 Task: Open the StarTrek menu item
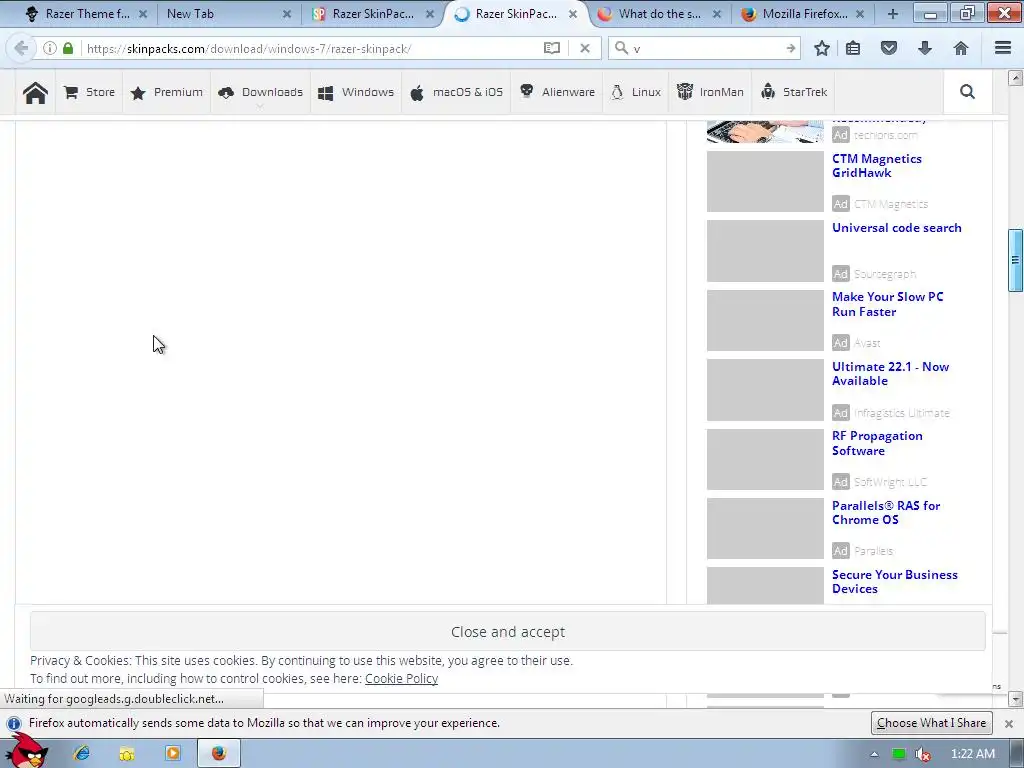tap(793, 92)
